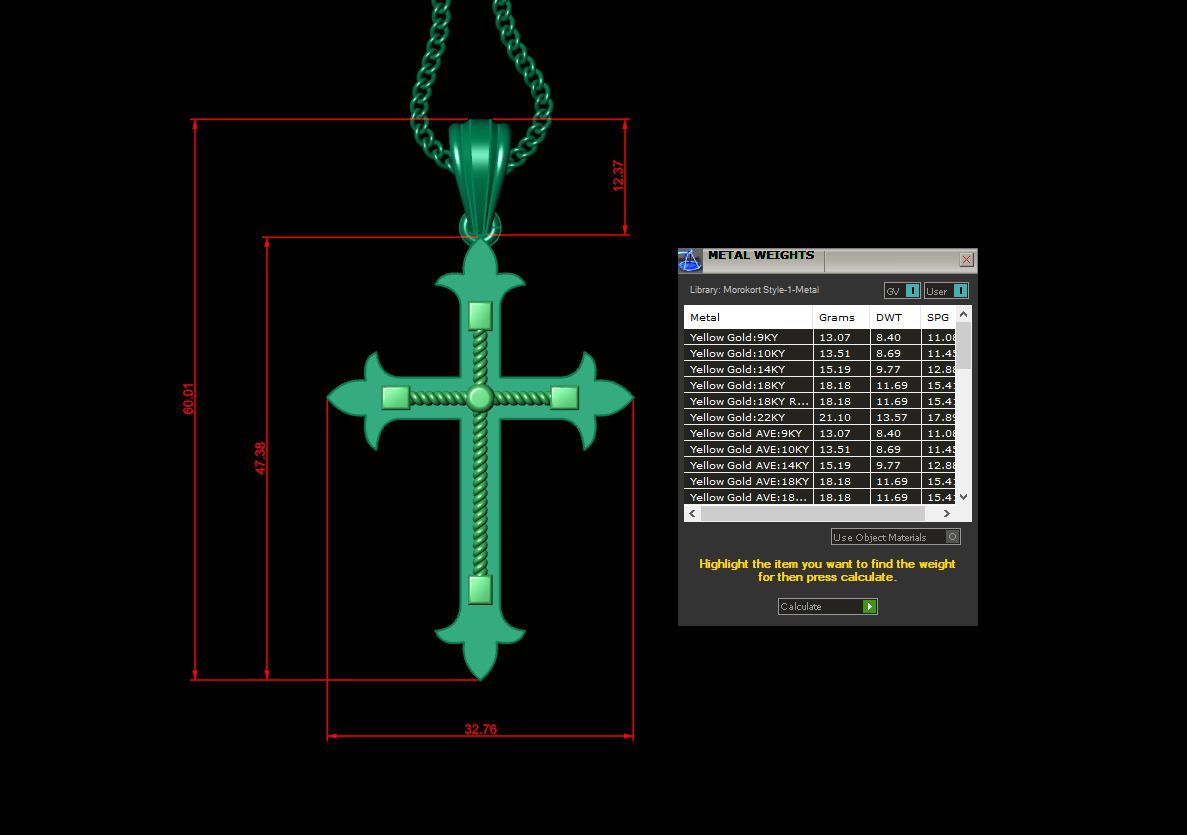Select the Yellow Gold AVE:18... last row

(x=820, y=497)
